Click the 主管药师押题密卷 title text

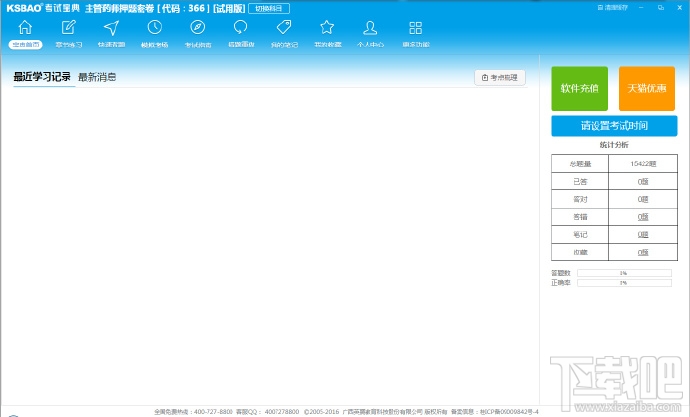coord(119,8)
